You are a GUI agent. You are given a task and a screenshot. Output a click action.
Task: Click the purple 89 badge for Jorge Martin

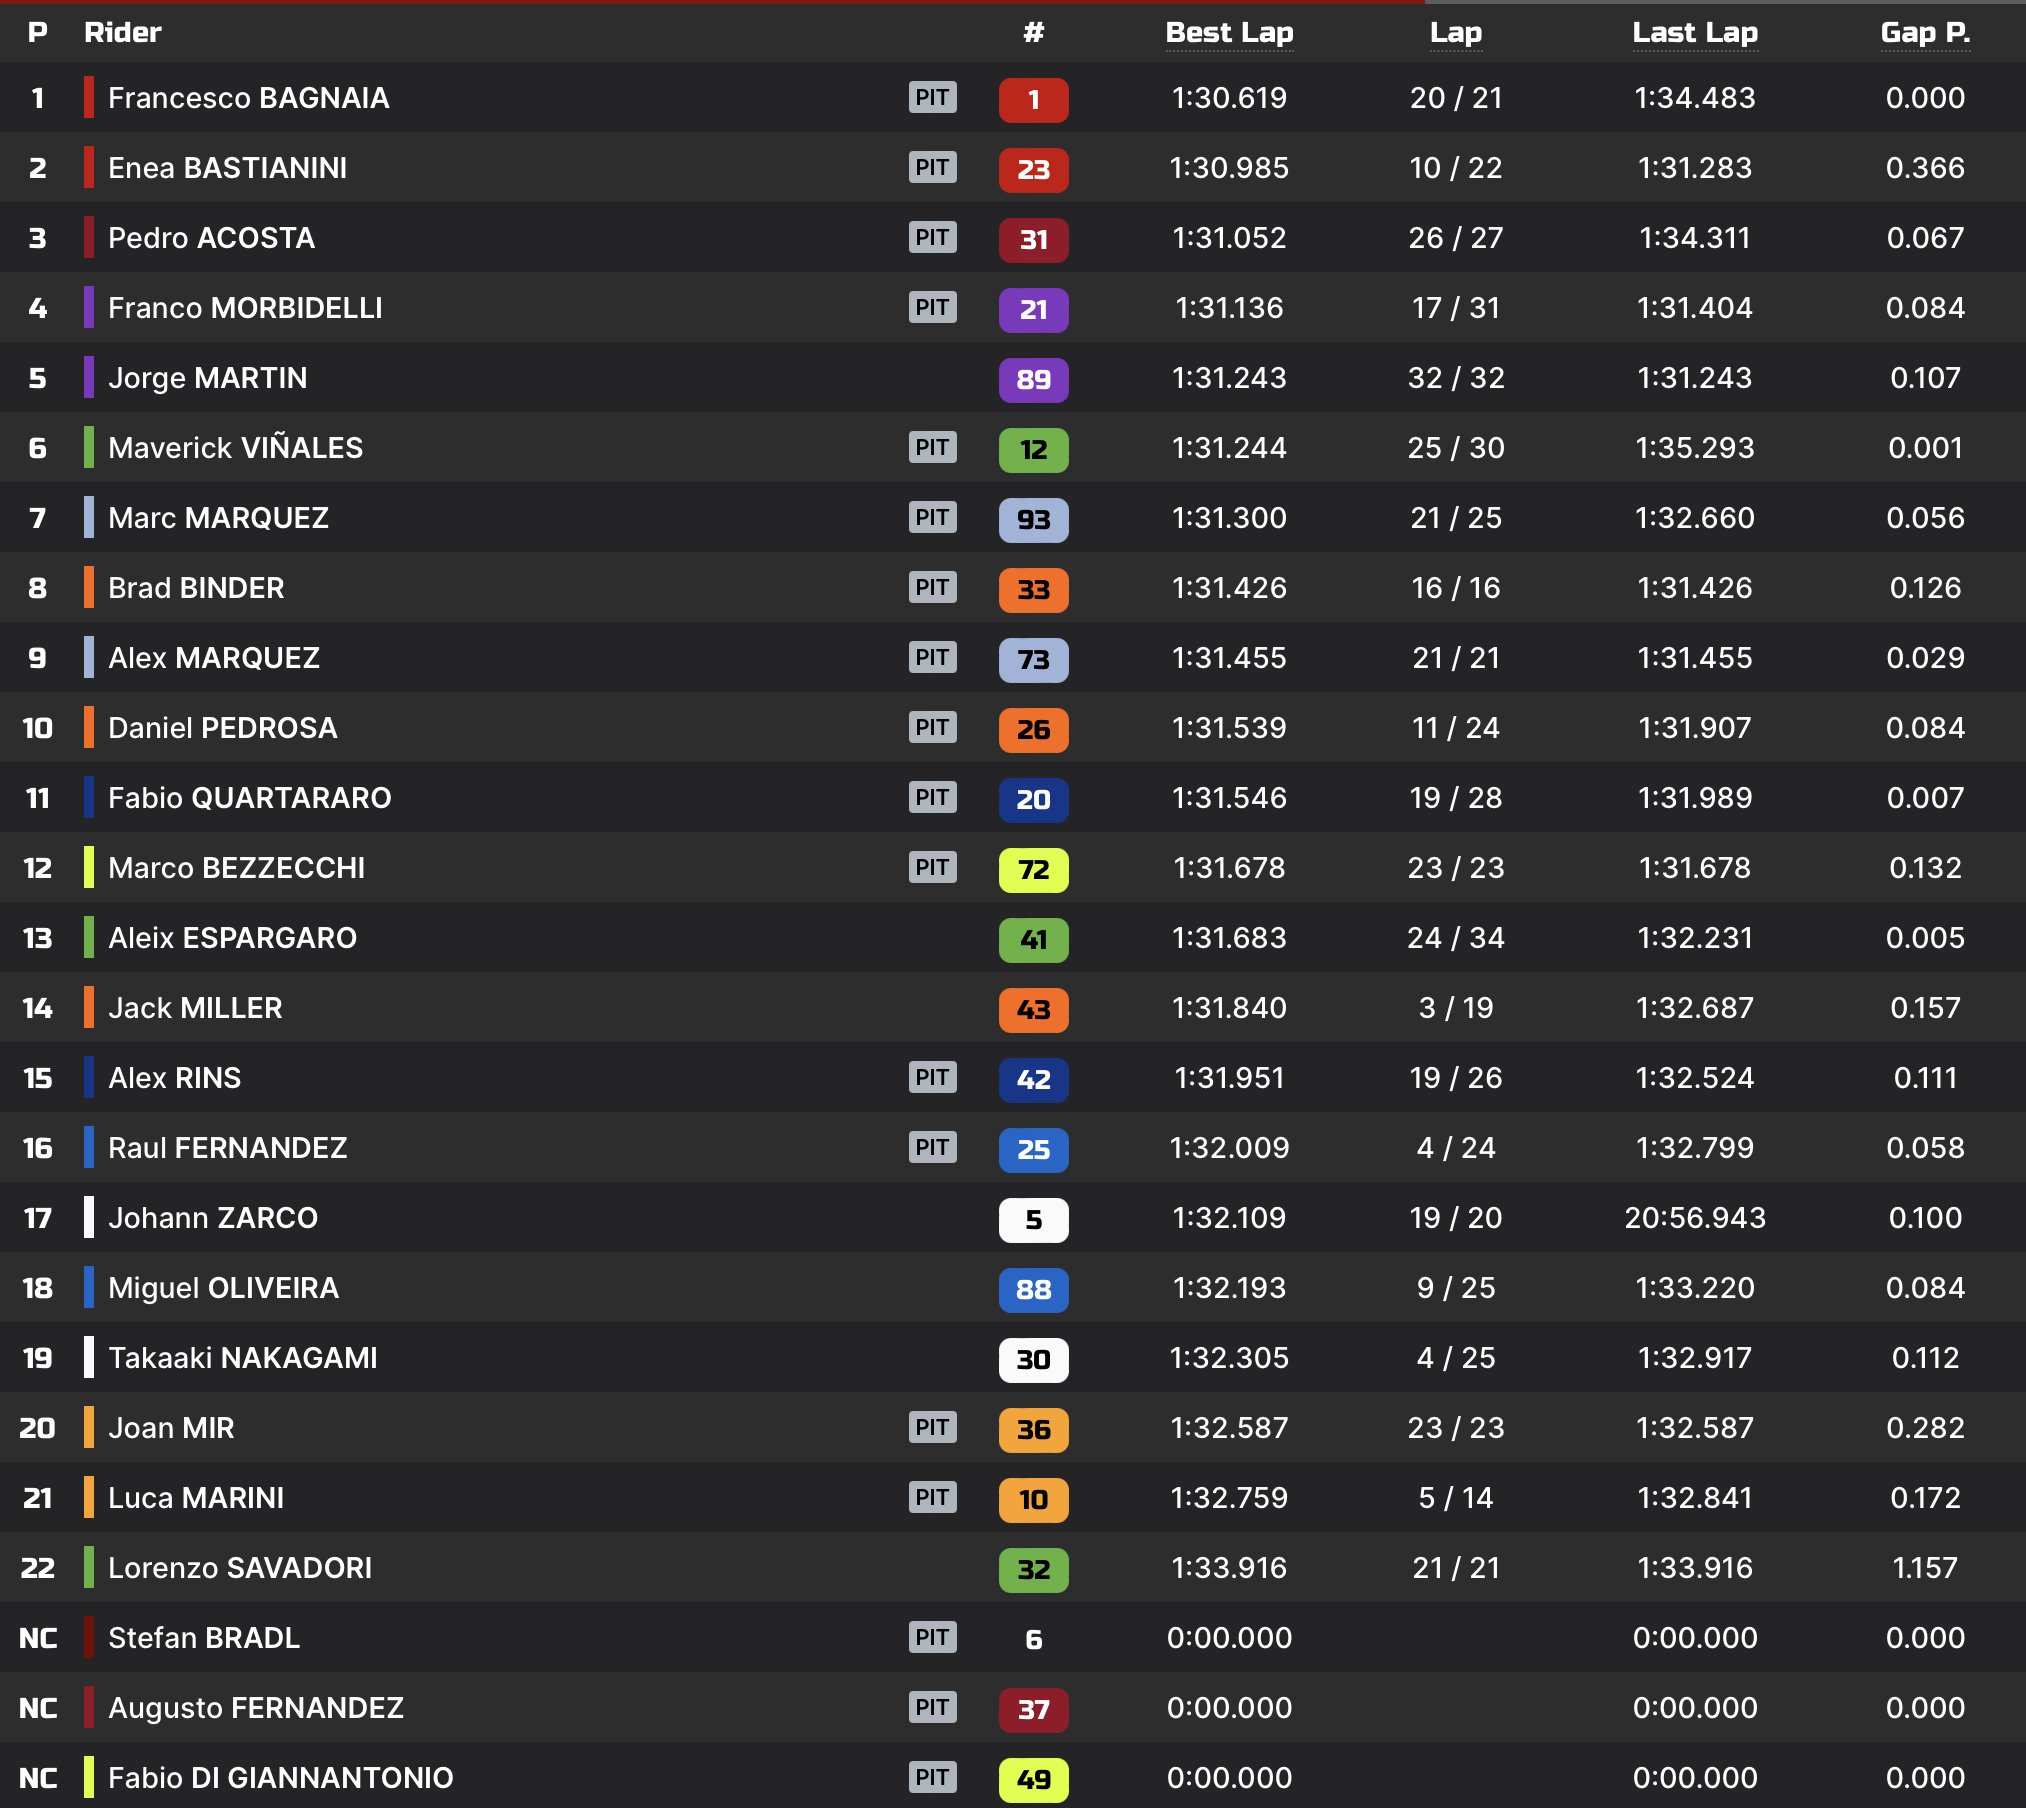click(1033, 379)
